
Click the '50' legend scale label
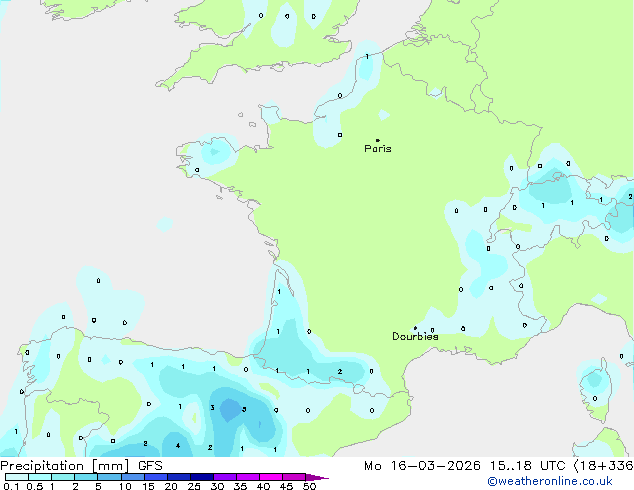[309, 486]
